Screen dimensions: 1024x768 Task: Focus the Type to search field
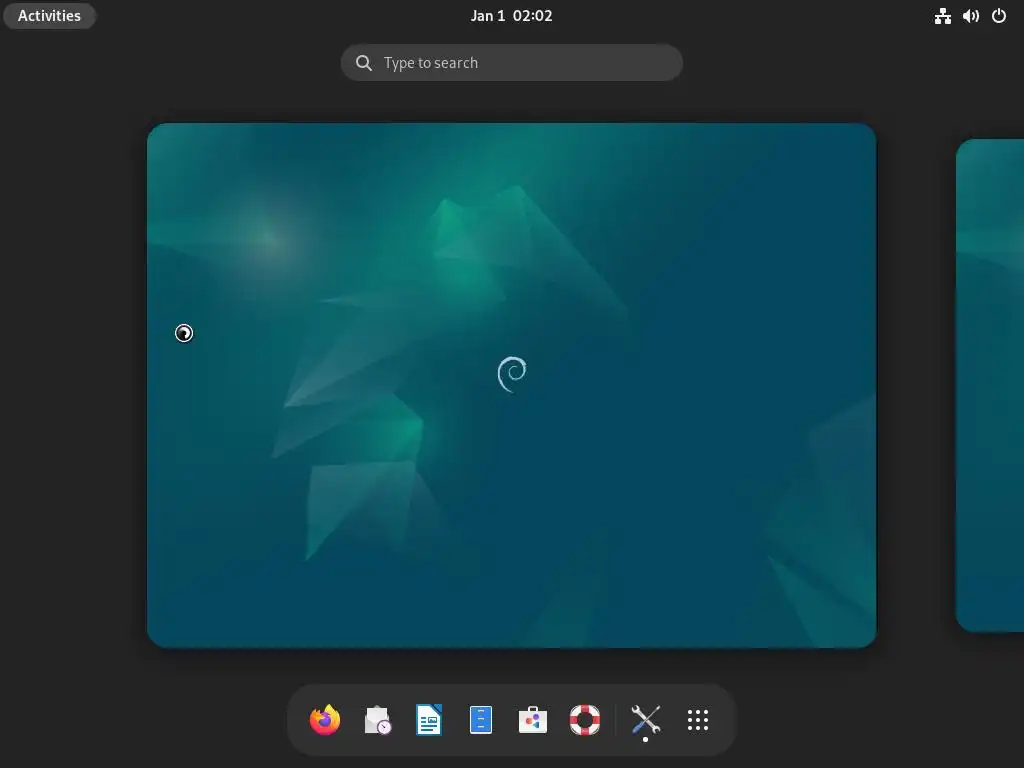click(x=511, y=63)
